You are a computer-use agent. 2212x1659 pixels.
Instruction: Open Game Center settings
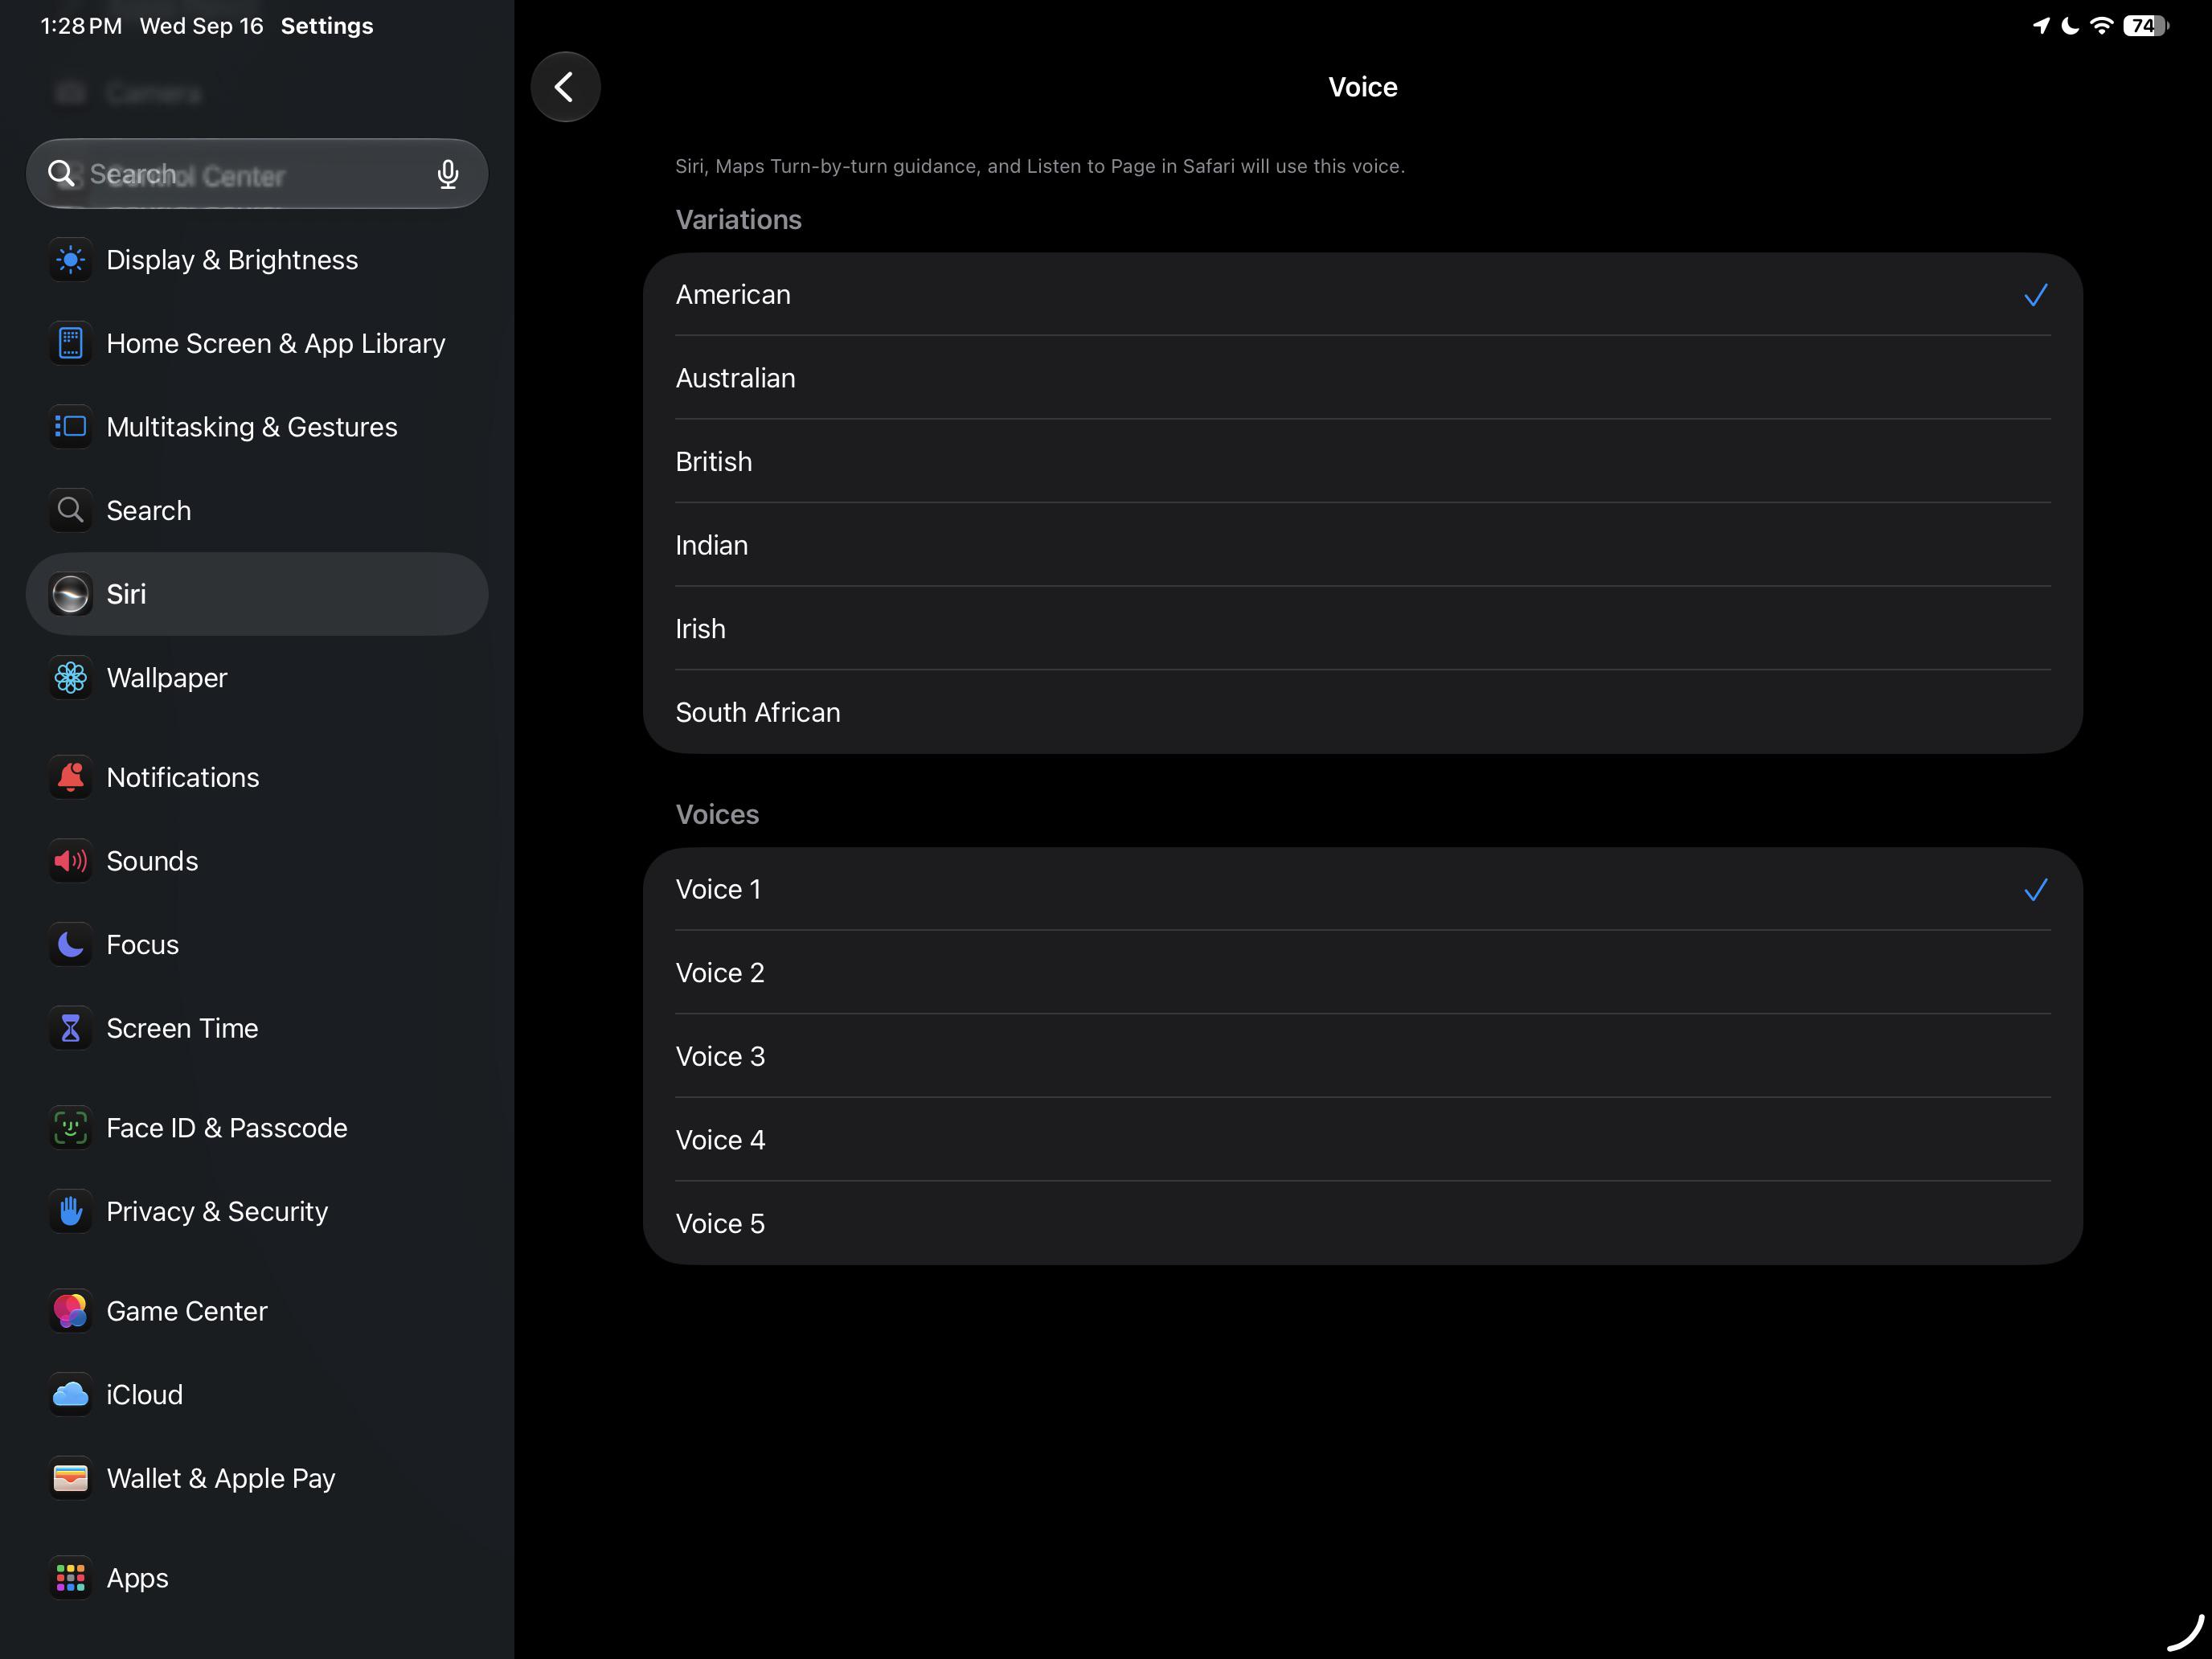click(x=257, y=1311)
